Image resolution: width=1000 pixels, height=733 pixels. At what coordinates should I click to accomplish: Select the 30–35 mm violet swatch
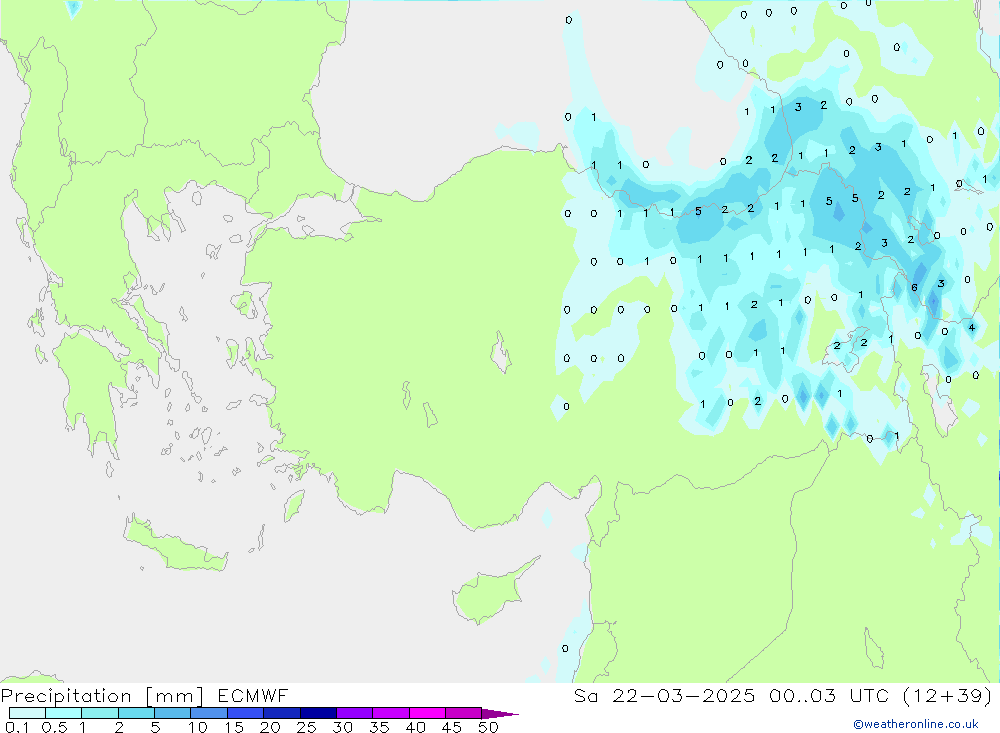[355, 713]
